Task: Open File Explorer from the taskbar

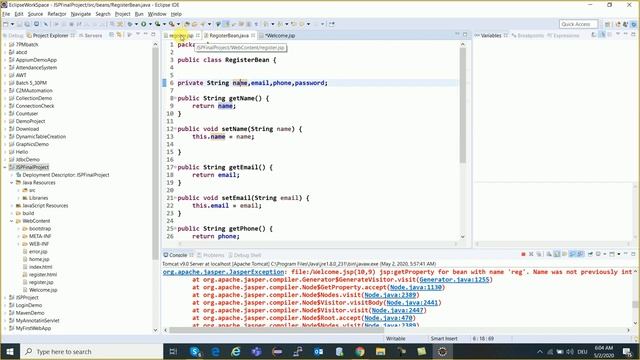Action: tap(380, 351)
